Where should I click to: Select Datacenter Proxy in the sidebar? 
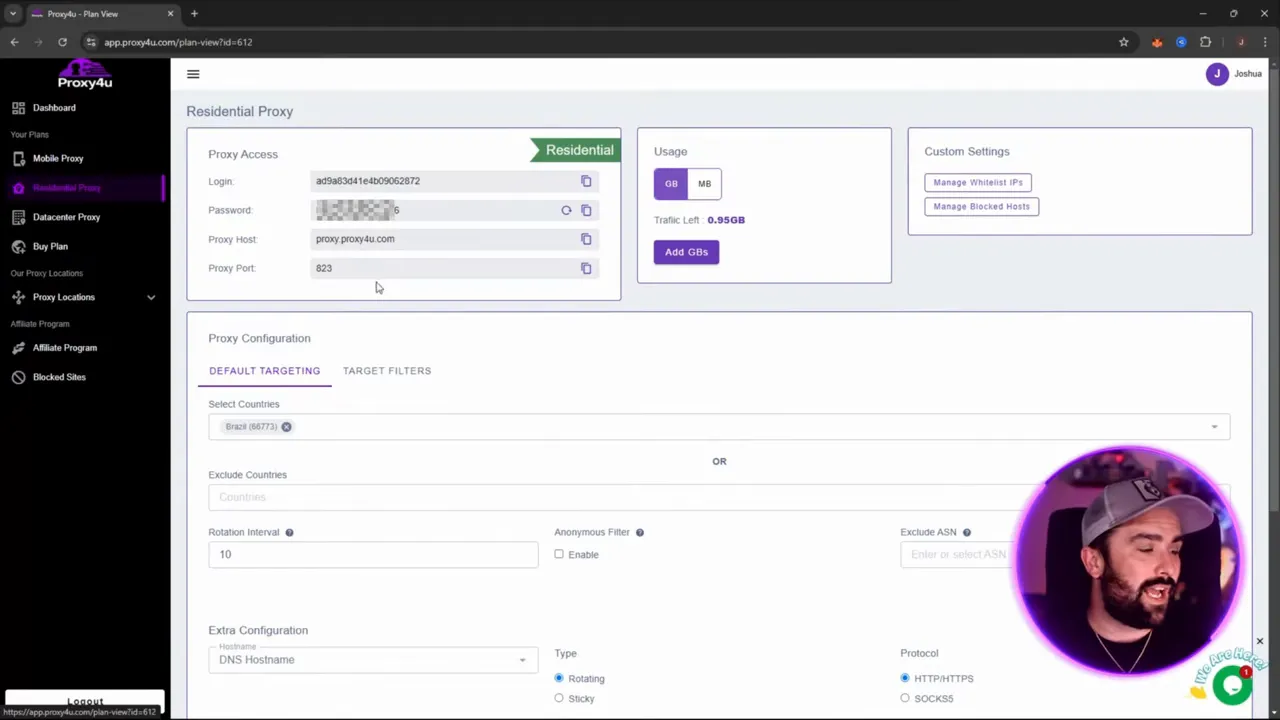point(66,217)
